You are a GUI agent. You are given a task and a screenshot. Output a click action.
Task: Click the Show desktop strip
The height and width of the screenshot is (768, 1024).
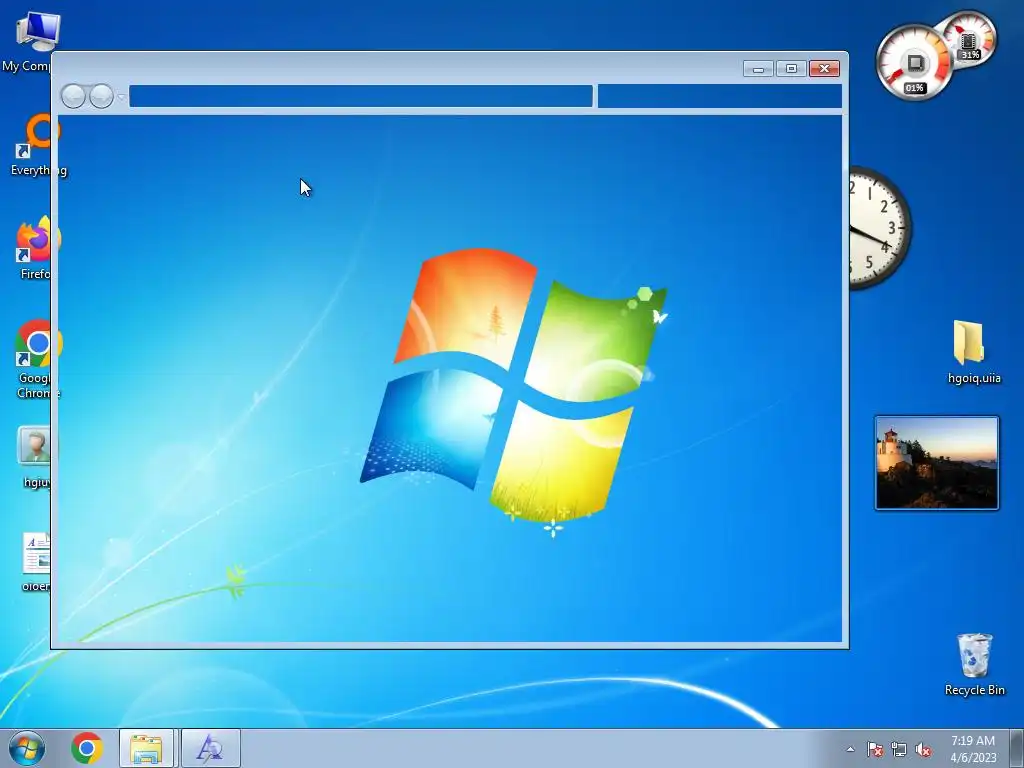1017,748
